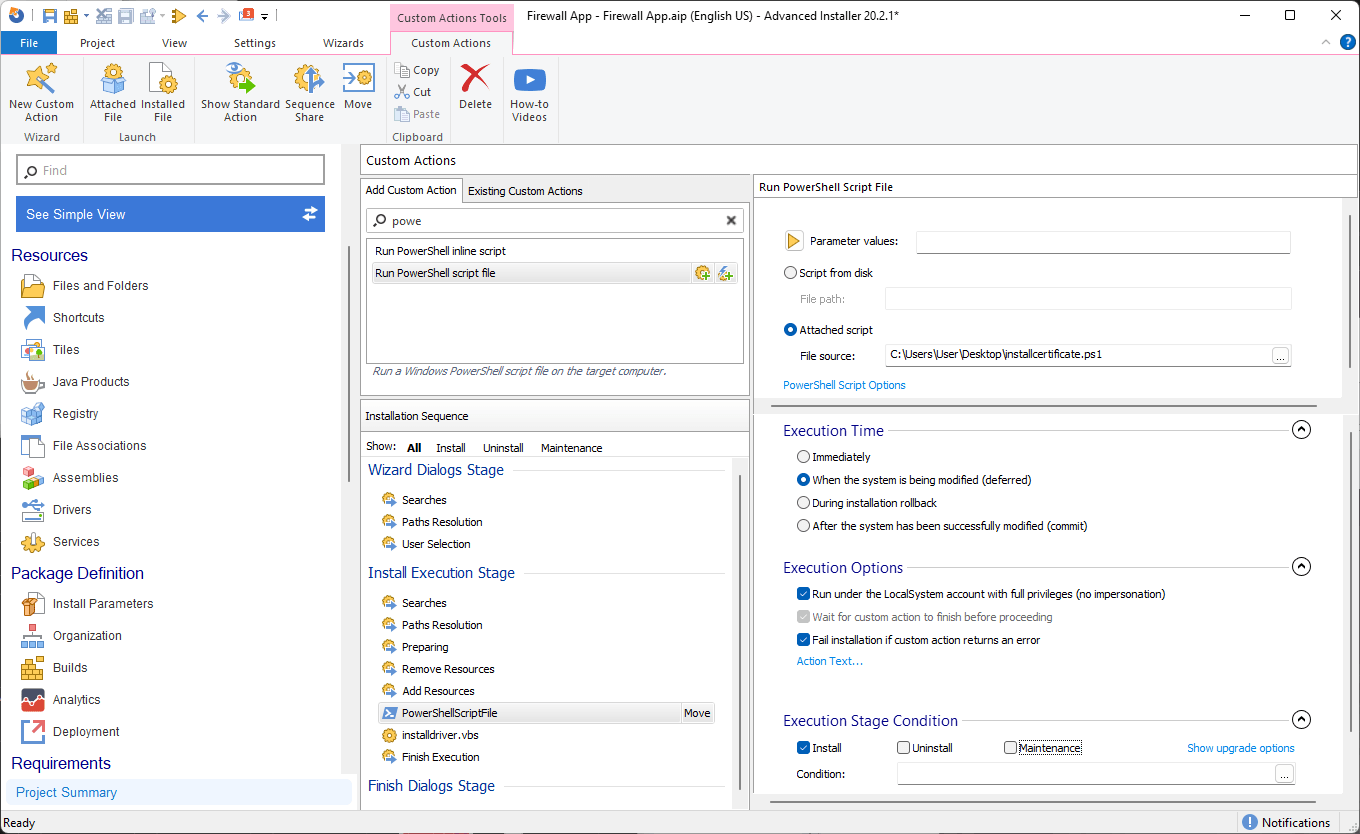This screenshot has width=1360, height=834.
Task: Check the Uninstall stage condition
Action: 903,748
